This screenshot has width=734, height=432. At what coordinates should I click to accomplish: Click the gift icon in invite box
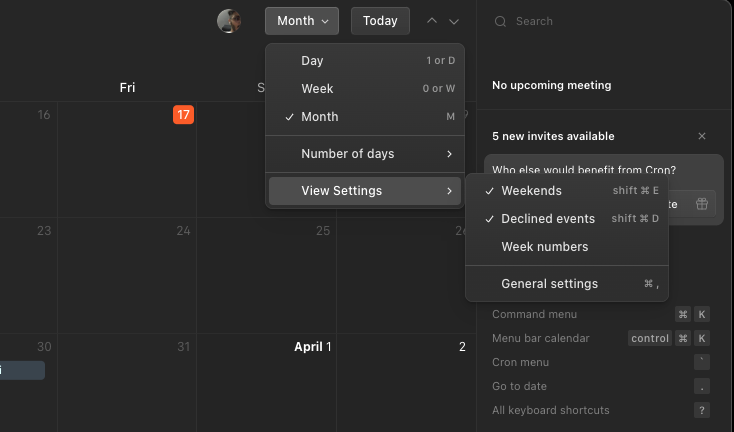point(702,204)
